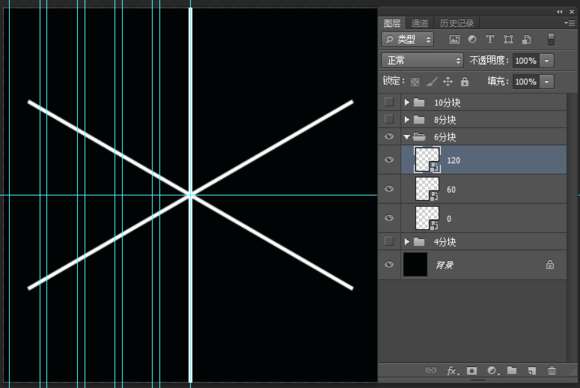Toggle the layer filtering switch

[x=551, y=40]
